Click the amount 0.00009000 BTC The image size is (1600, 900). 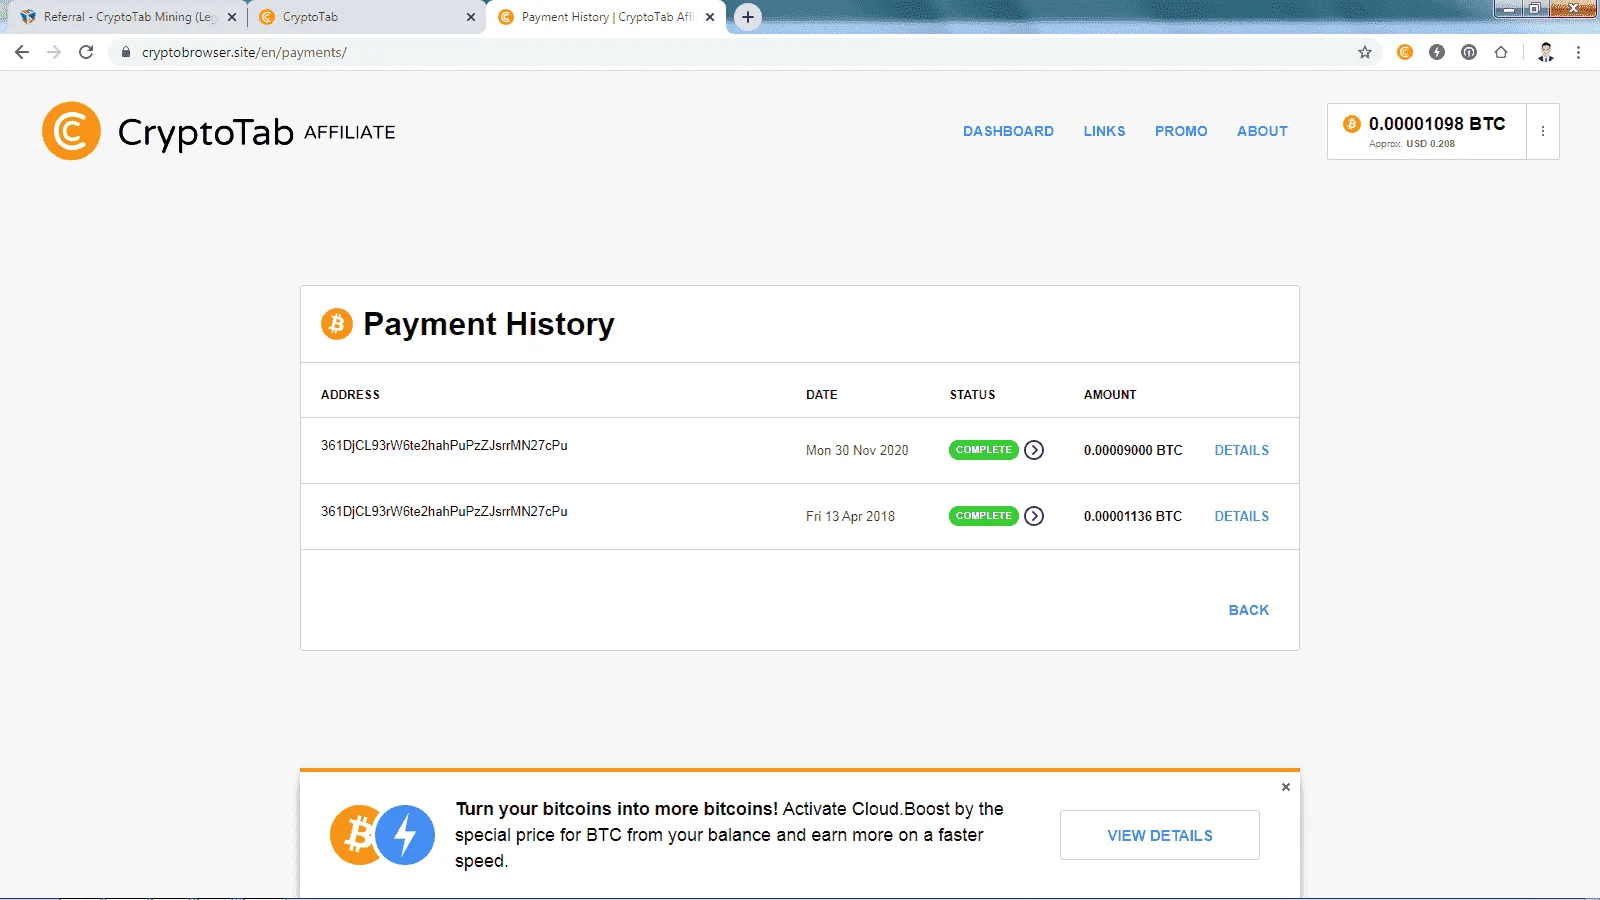[x=1133, y=451]
